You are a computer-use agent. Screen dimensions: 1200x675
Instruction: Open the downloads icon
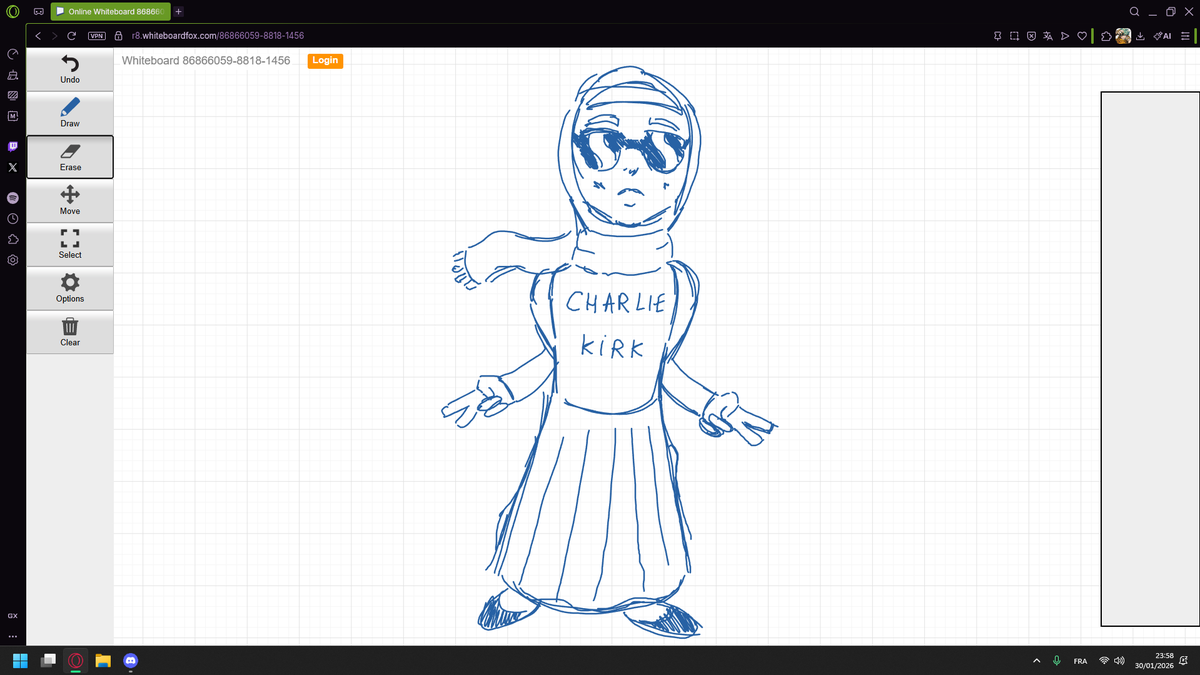(1140, 36)
